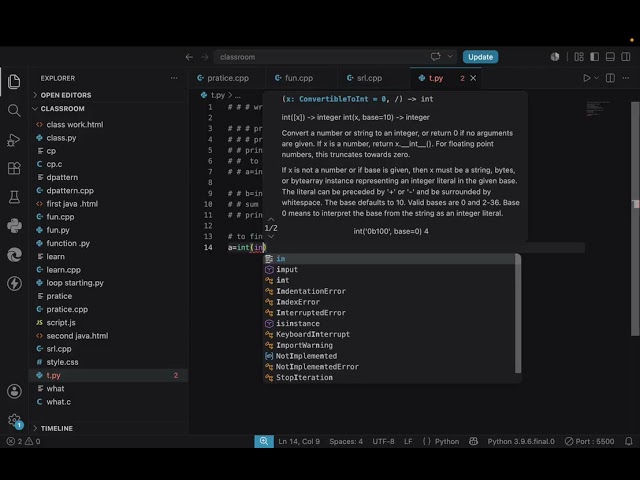Click the classroom command center search box
This screenshot has width=640, height=480.
(x=335, y=57)
